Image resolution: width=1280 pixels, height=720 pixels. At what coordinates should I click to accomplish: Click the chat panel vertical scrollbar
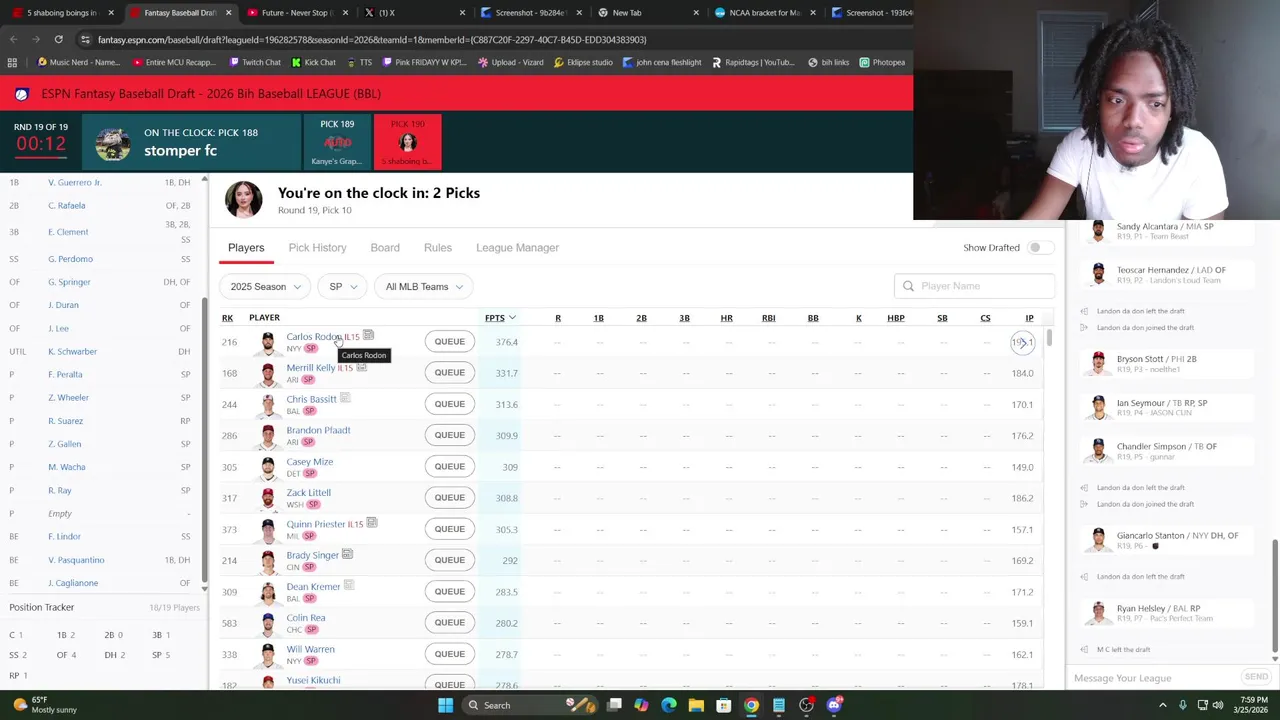1274,595
